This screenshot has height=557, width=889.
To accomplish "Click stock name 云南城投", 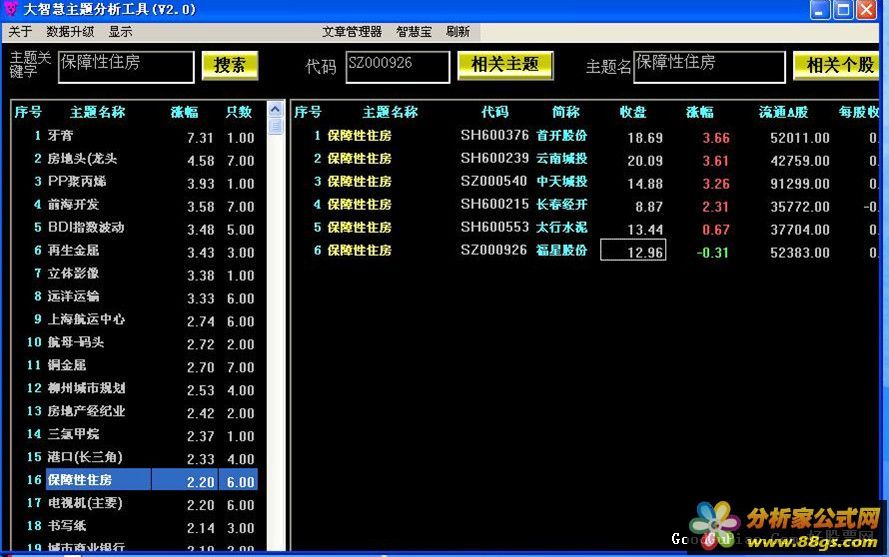I will [562, 159].
